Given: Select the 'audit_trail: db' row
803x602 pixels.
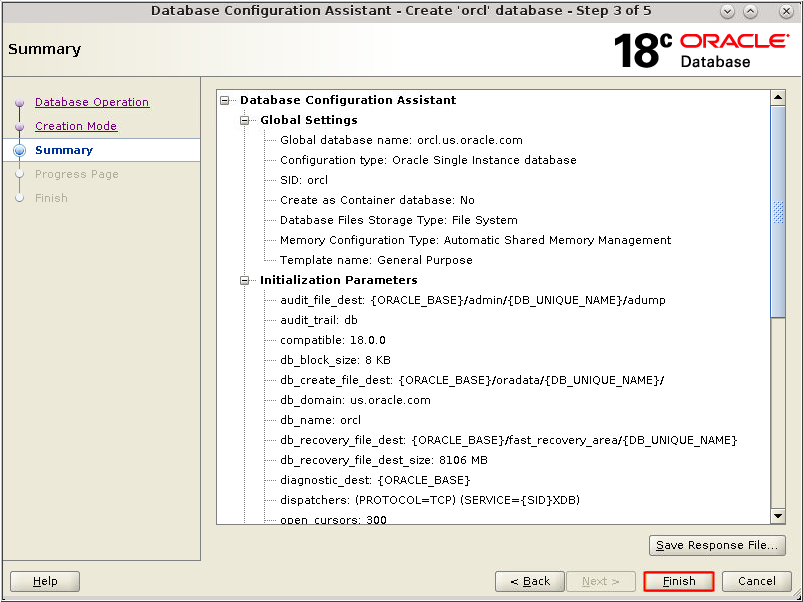Looking at the screenshot, I should pos(319,320).
